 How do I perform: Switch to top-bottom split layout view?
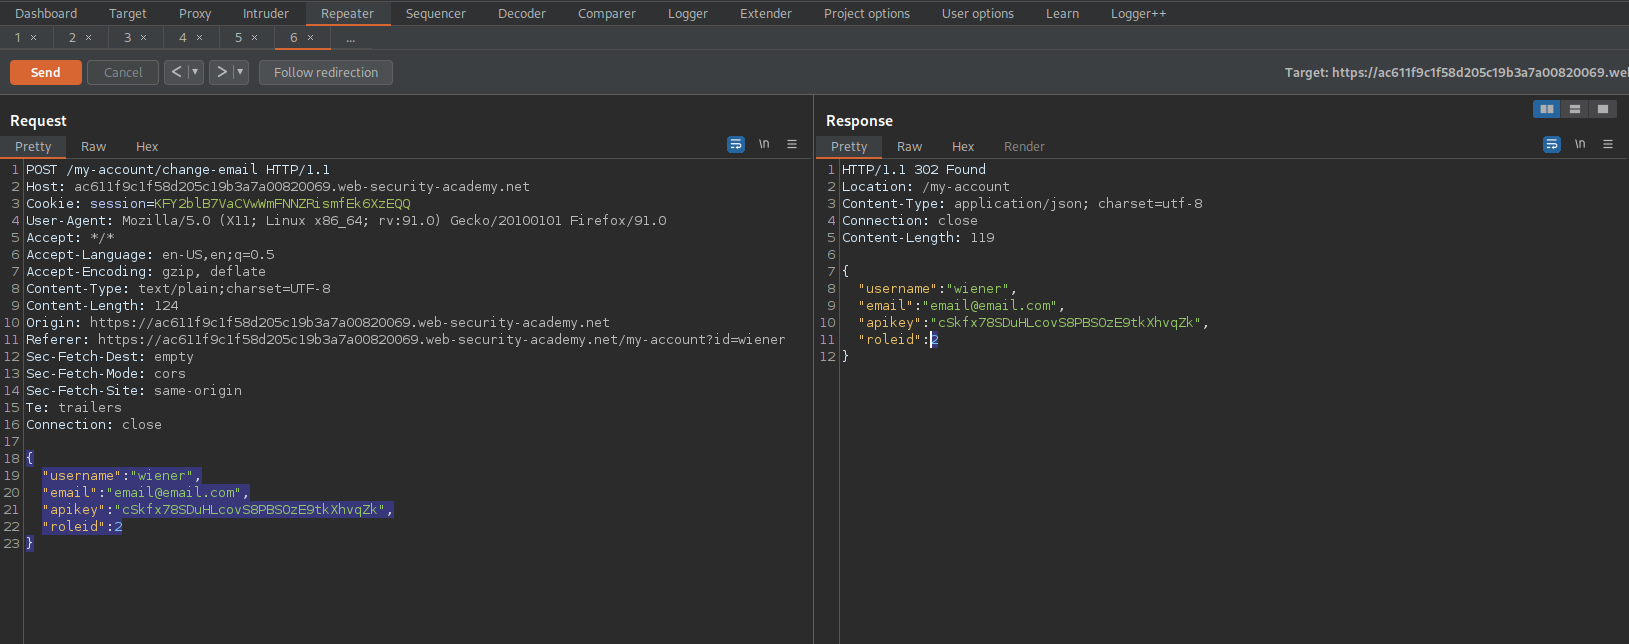1575,109
